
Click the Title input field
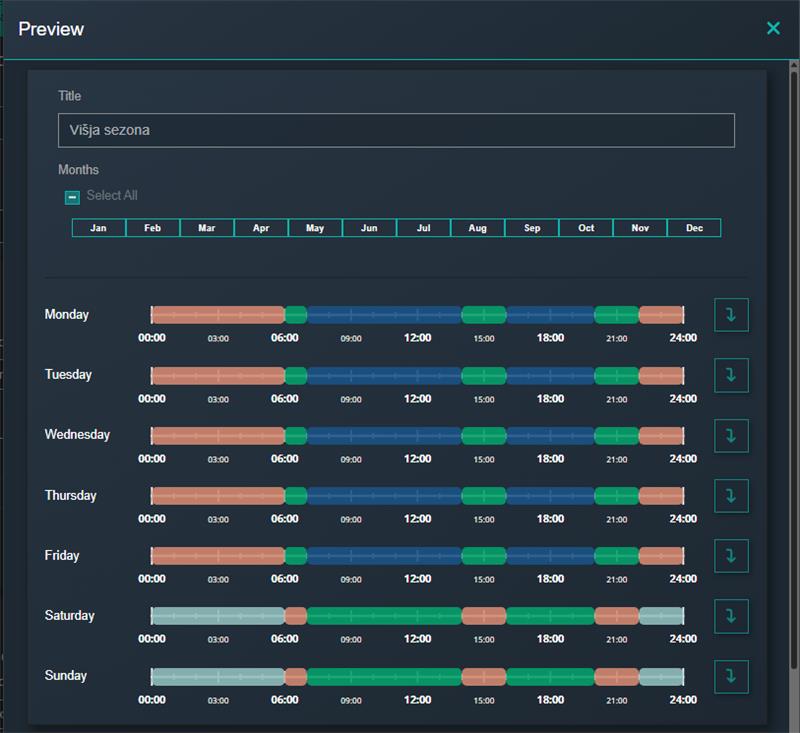[396, 130]
